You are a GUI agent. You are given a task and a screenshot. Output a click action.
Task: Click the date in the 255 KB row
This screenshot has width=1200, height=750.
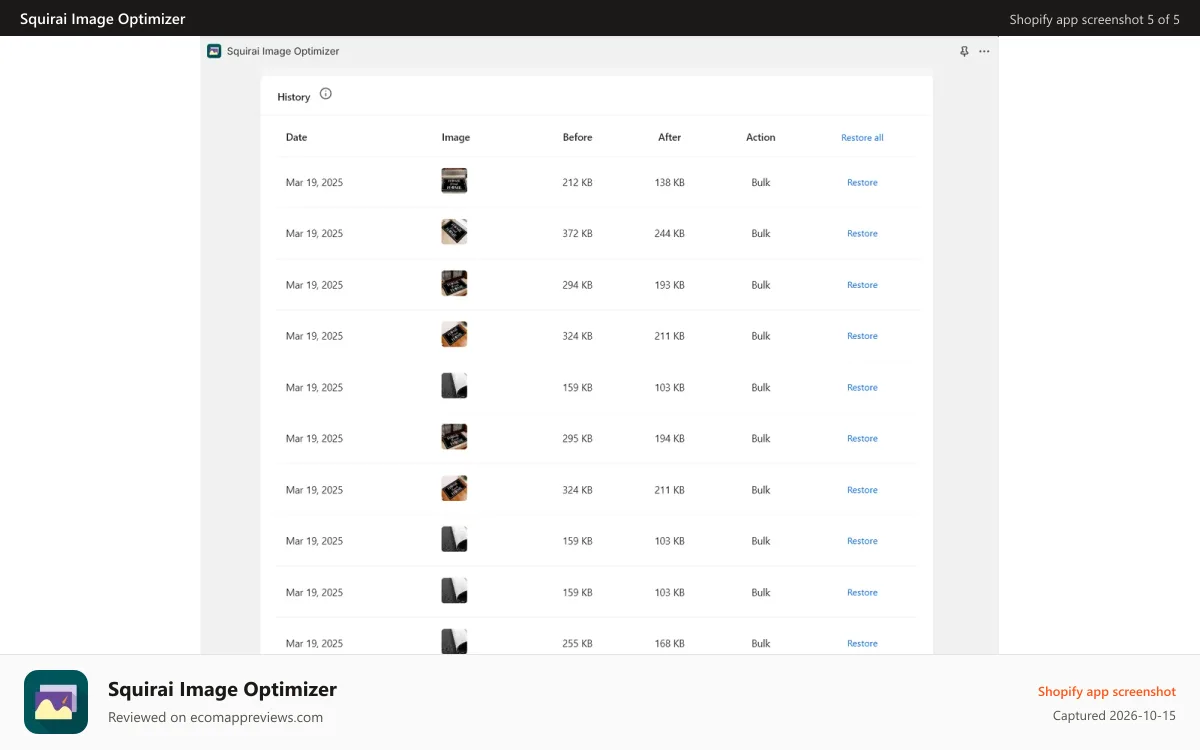pos(314,644)
